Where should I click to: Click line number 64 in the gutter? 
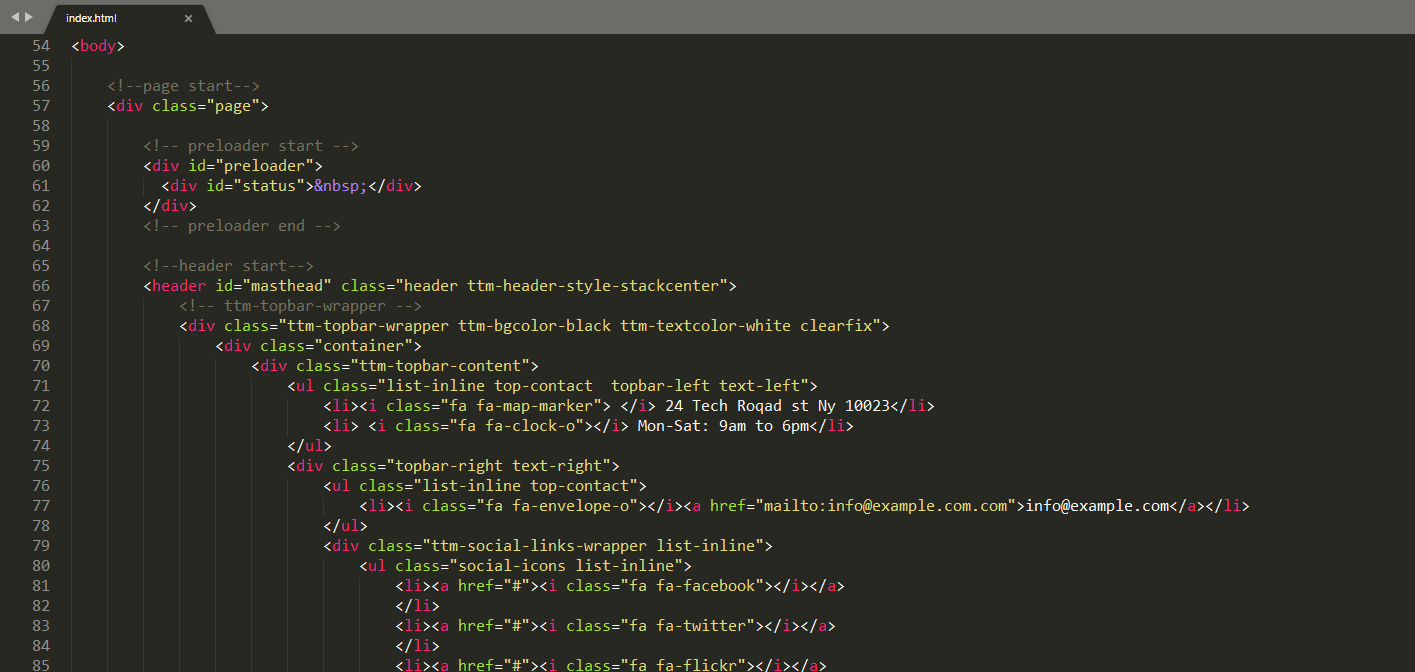coord(40,246)
